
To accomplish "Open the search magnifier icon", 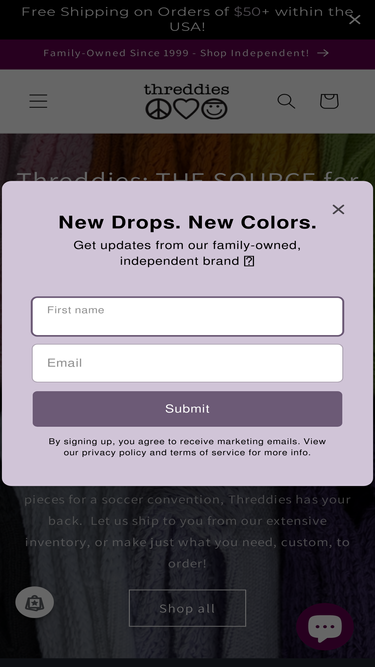I will (x=286, y=101).
